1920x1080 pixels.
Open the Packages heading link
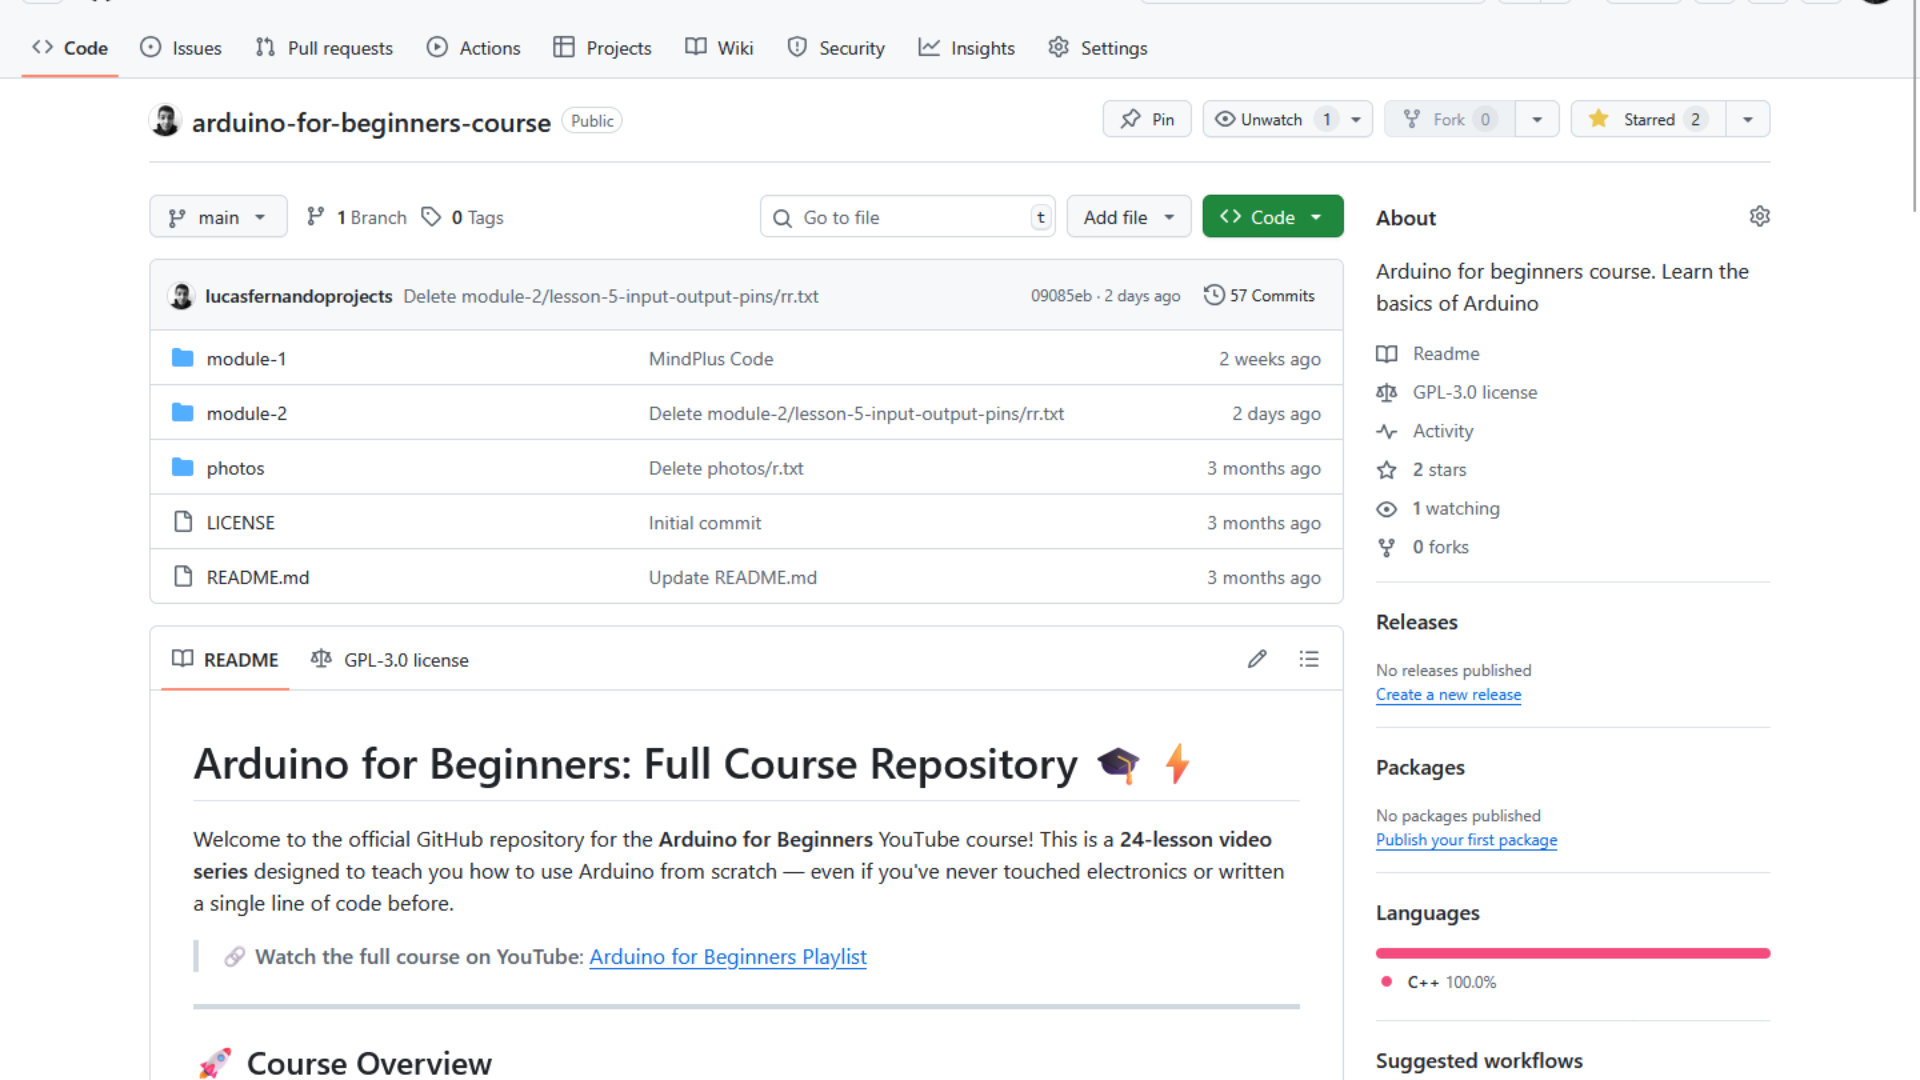pyautogui.click(x=1420, y=767)
